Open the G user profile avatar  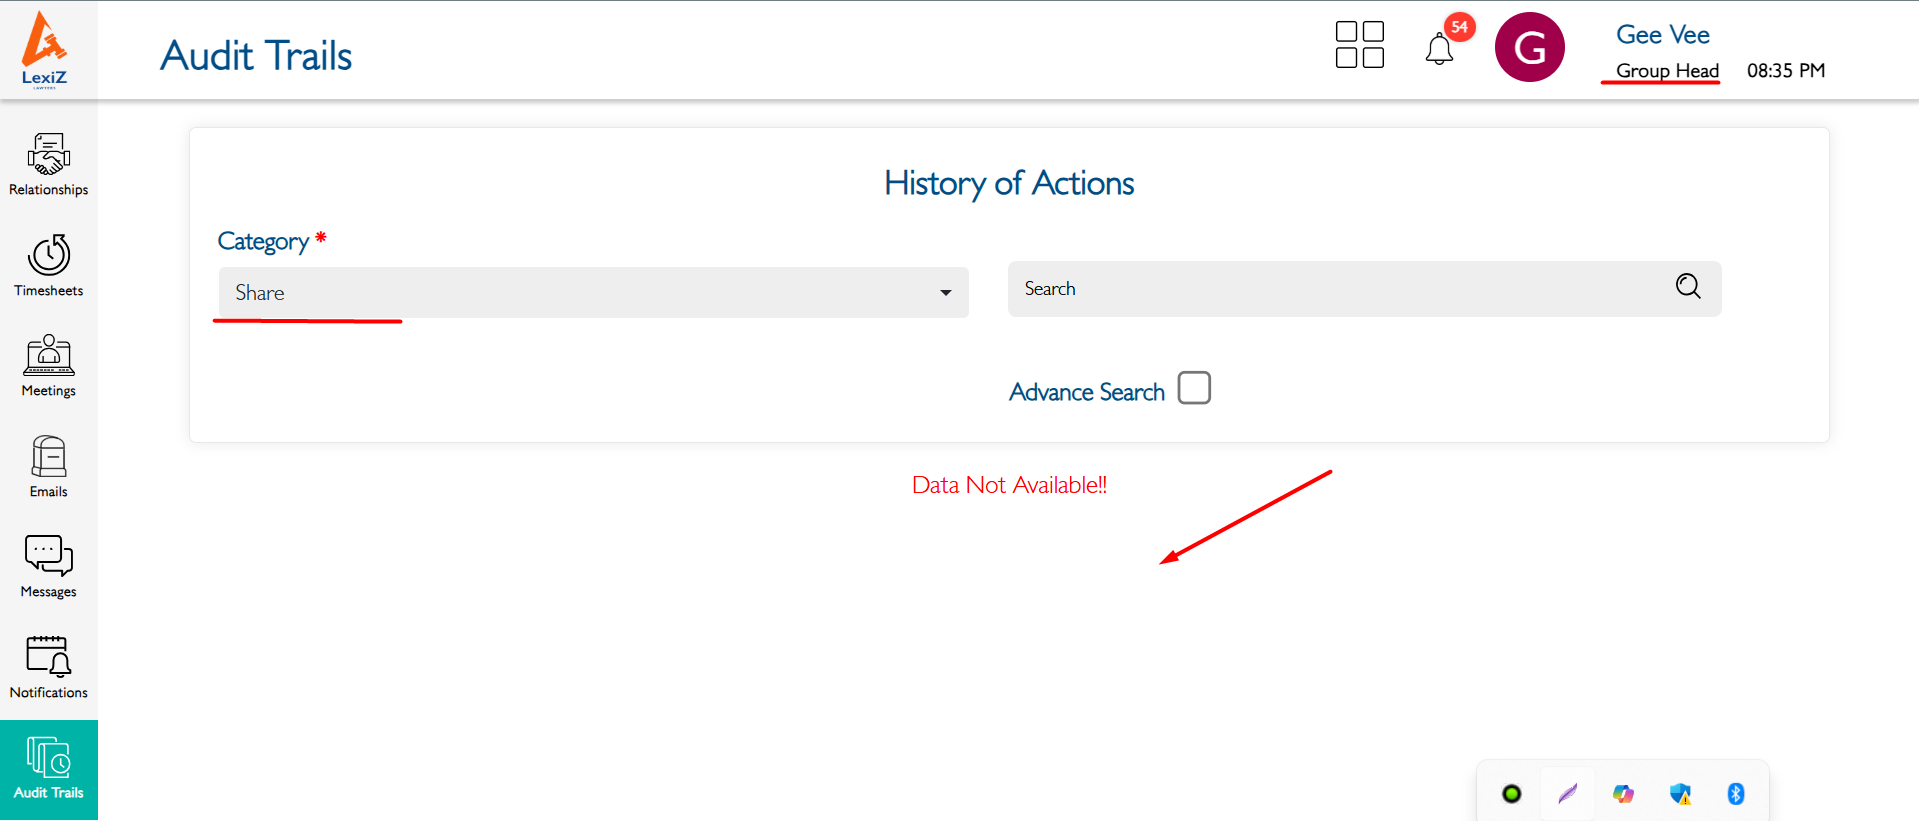pyautogui.click(x=1529, y=47)
